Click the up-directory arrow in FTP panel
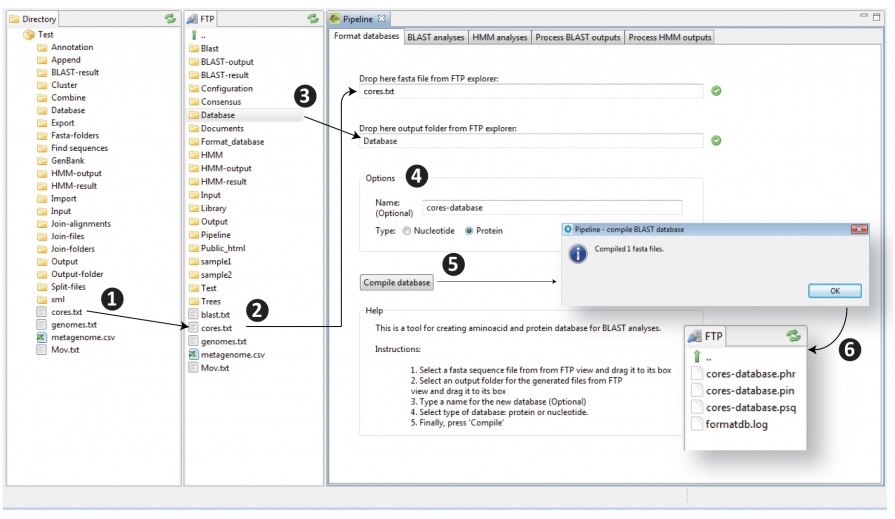Screen dimensions: 895x519 [x=193, y=35]
